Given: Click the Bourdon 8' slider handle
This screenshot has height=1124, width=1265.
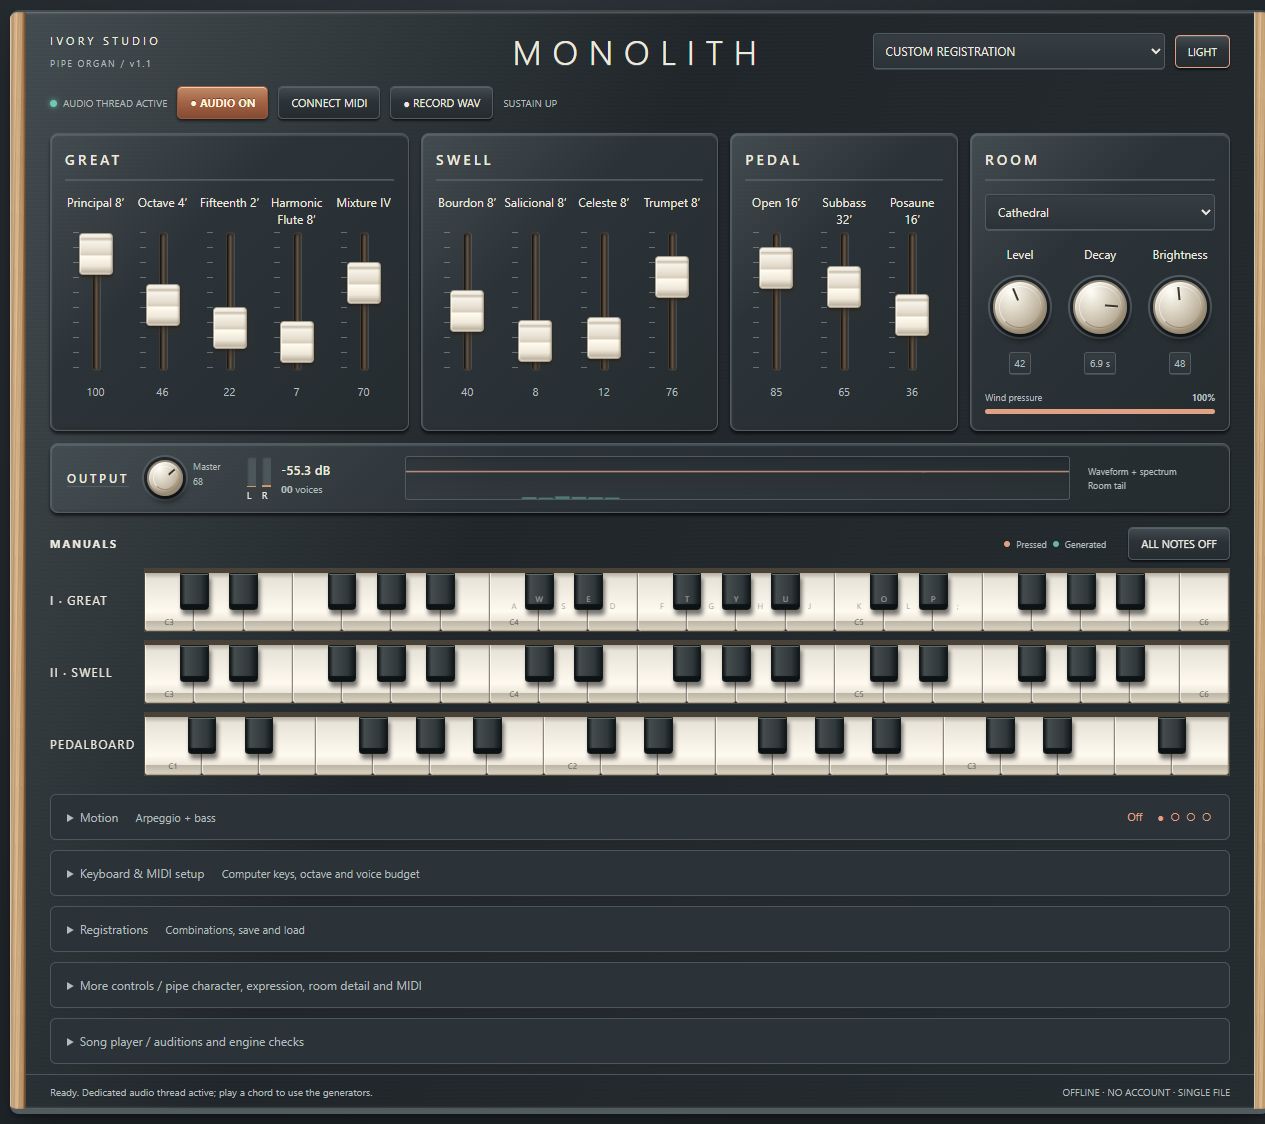Looking at the screenshot, I should pos(467,311).
